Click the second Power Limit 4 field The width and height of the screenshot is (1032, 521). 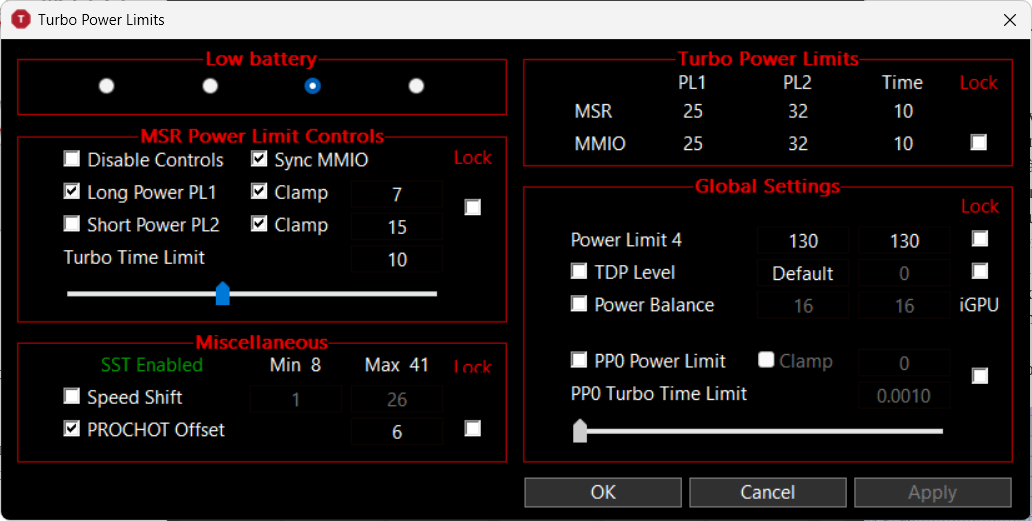pyautogui.click(x=904, y=241)
